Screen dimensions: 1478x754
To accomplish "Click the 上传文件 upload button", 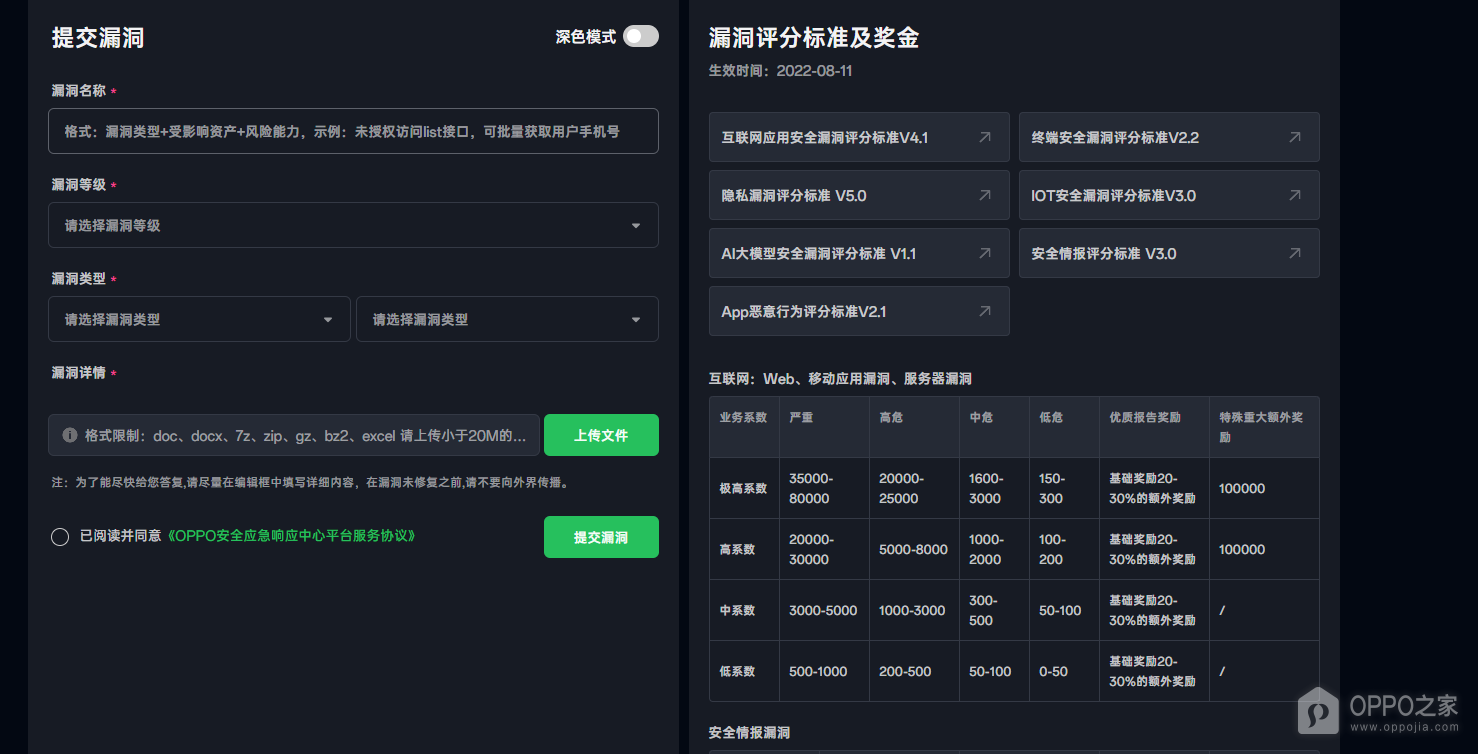I will pyautogui.click(x=601, y=435).
